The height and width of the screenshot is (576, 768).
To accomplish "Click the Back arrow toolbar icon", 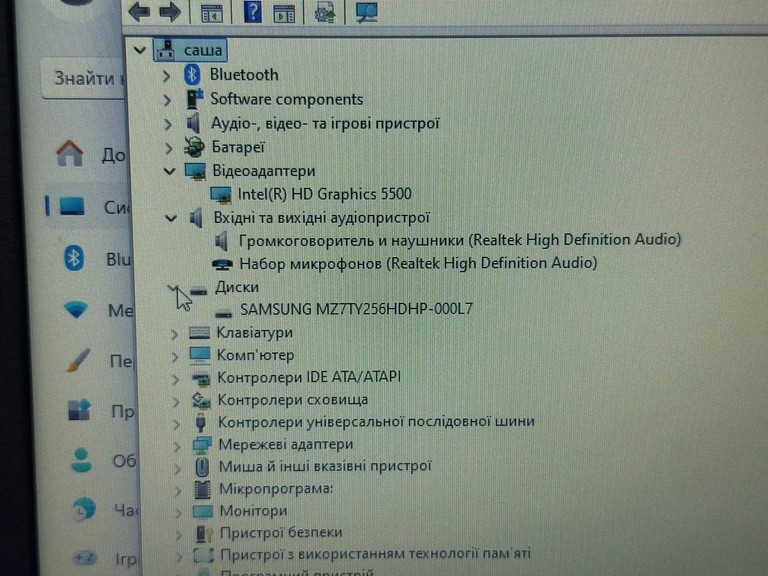I will (x=139, y=11).
